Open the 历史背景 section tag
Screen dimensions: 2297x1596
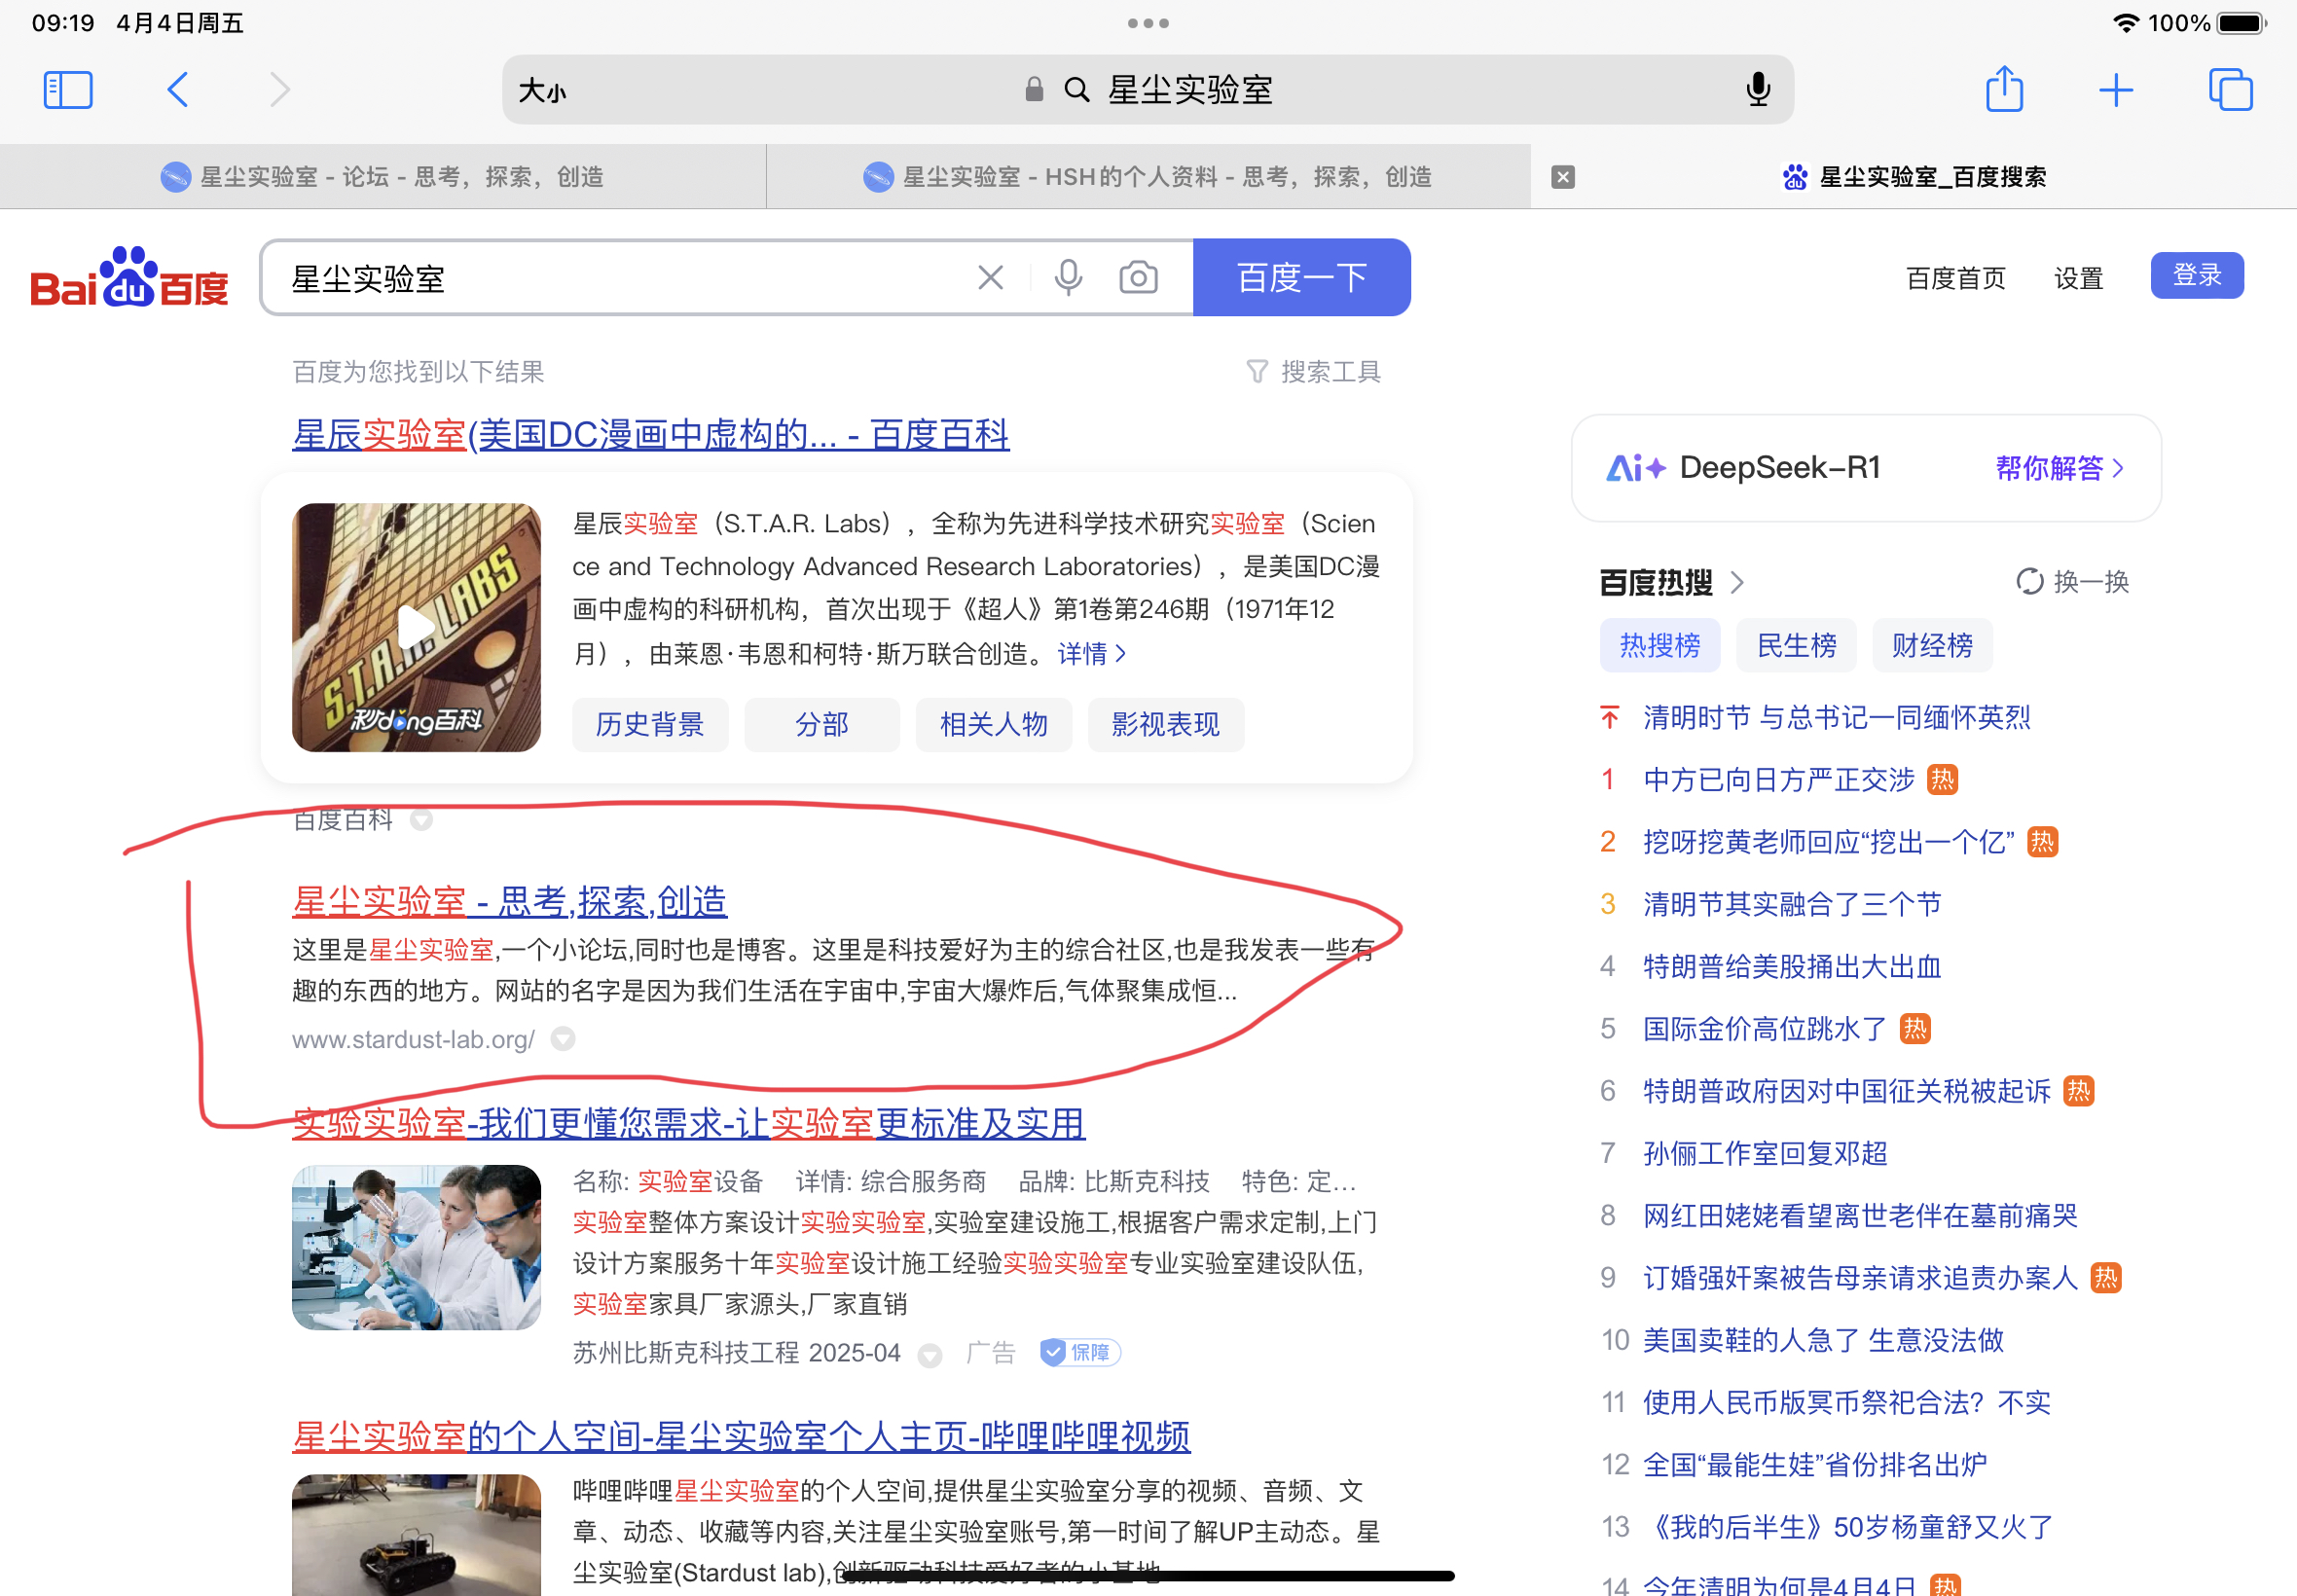tap(650, 724)
